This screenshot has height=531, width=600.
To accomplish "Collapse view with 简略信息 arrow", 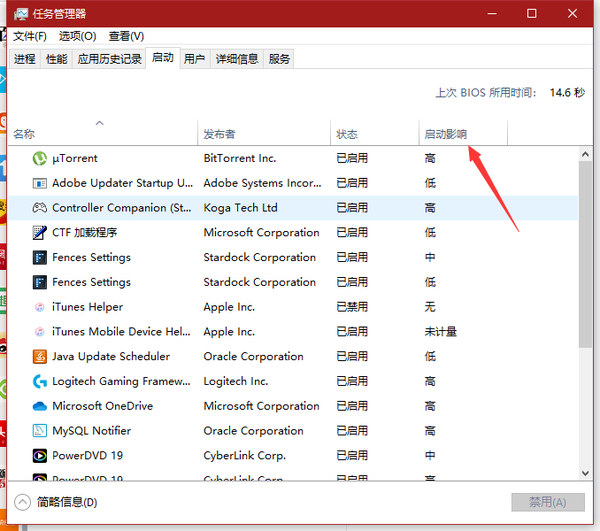I will [x=22, y=502].
